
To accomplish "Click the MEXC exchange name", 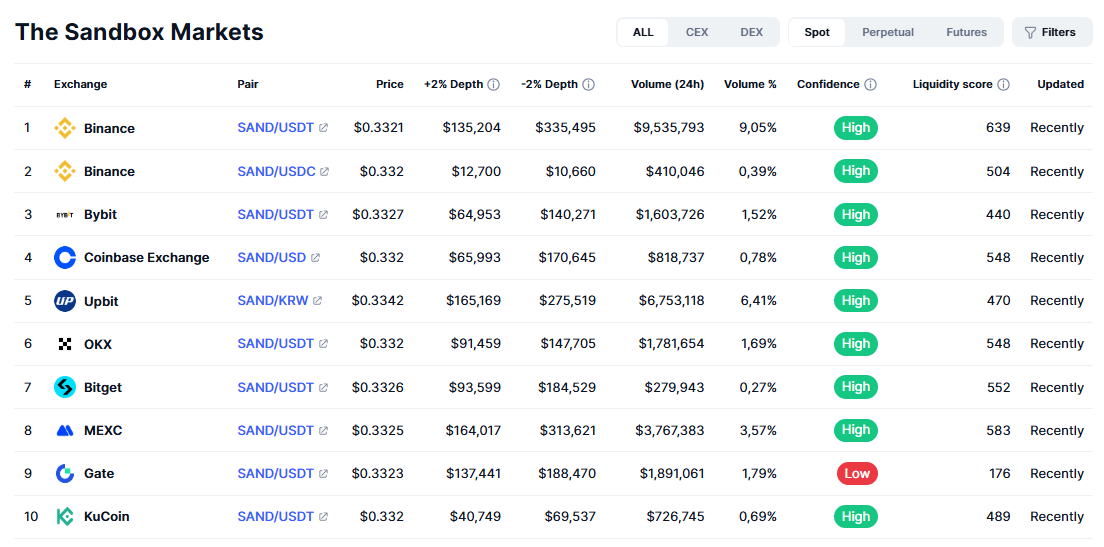I will point(103,431).
